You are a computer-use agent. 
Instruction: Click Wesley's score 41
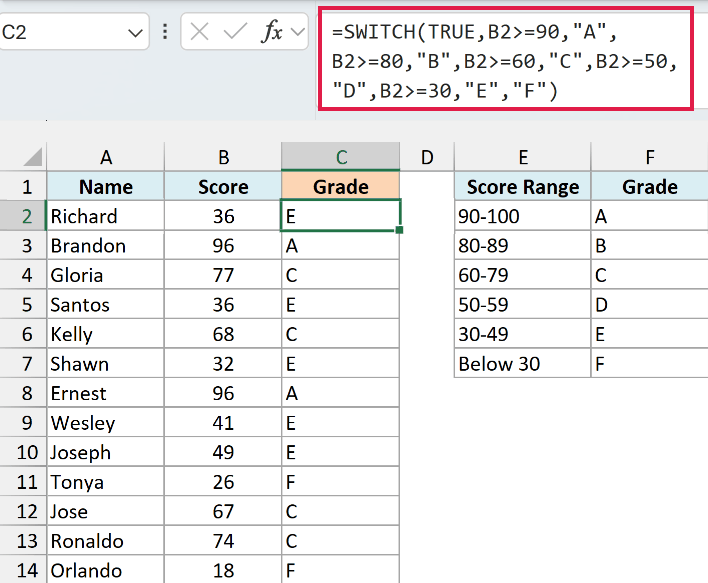[223, 423]
